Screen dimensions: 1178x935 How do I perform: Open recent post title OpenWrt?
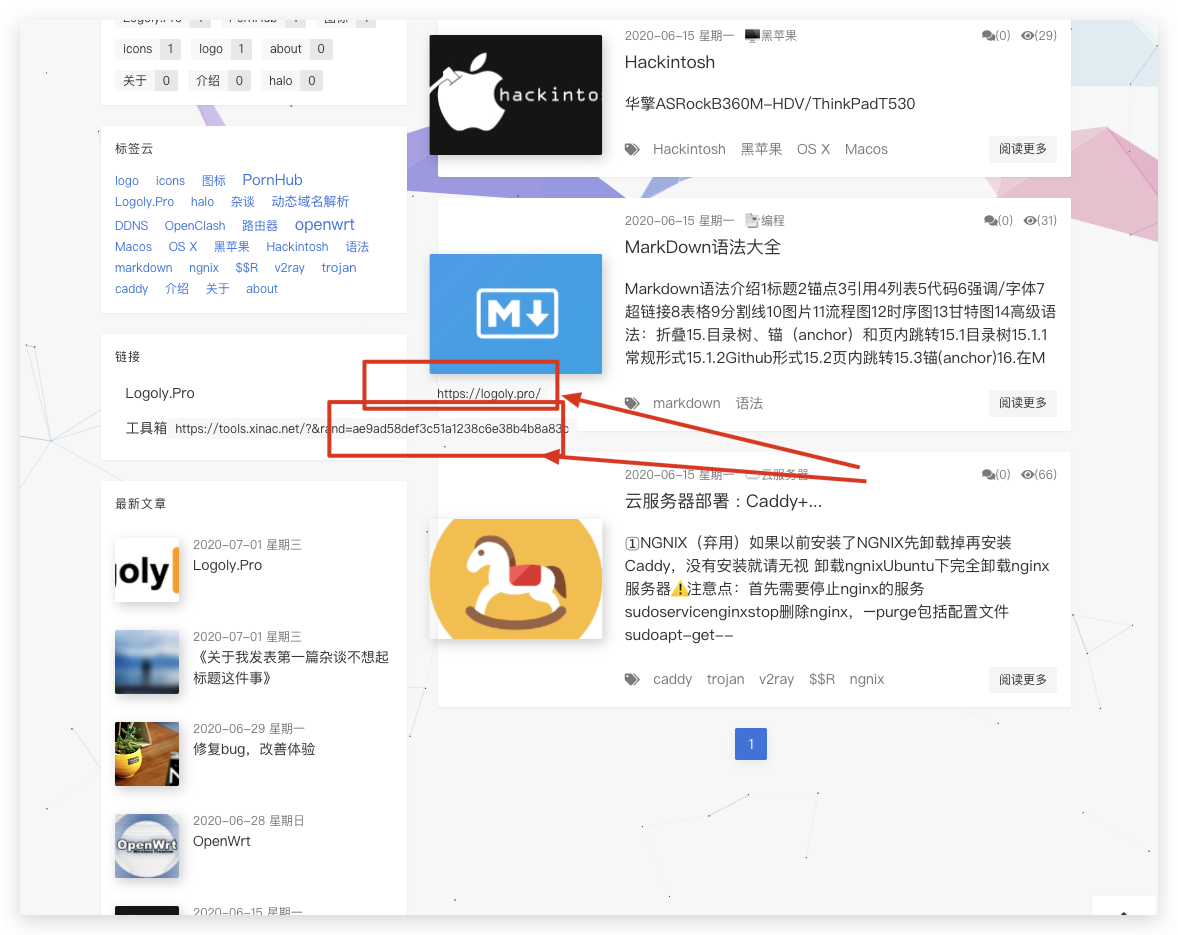(x=222, y=841)
